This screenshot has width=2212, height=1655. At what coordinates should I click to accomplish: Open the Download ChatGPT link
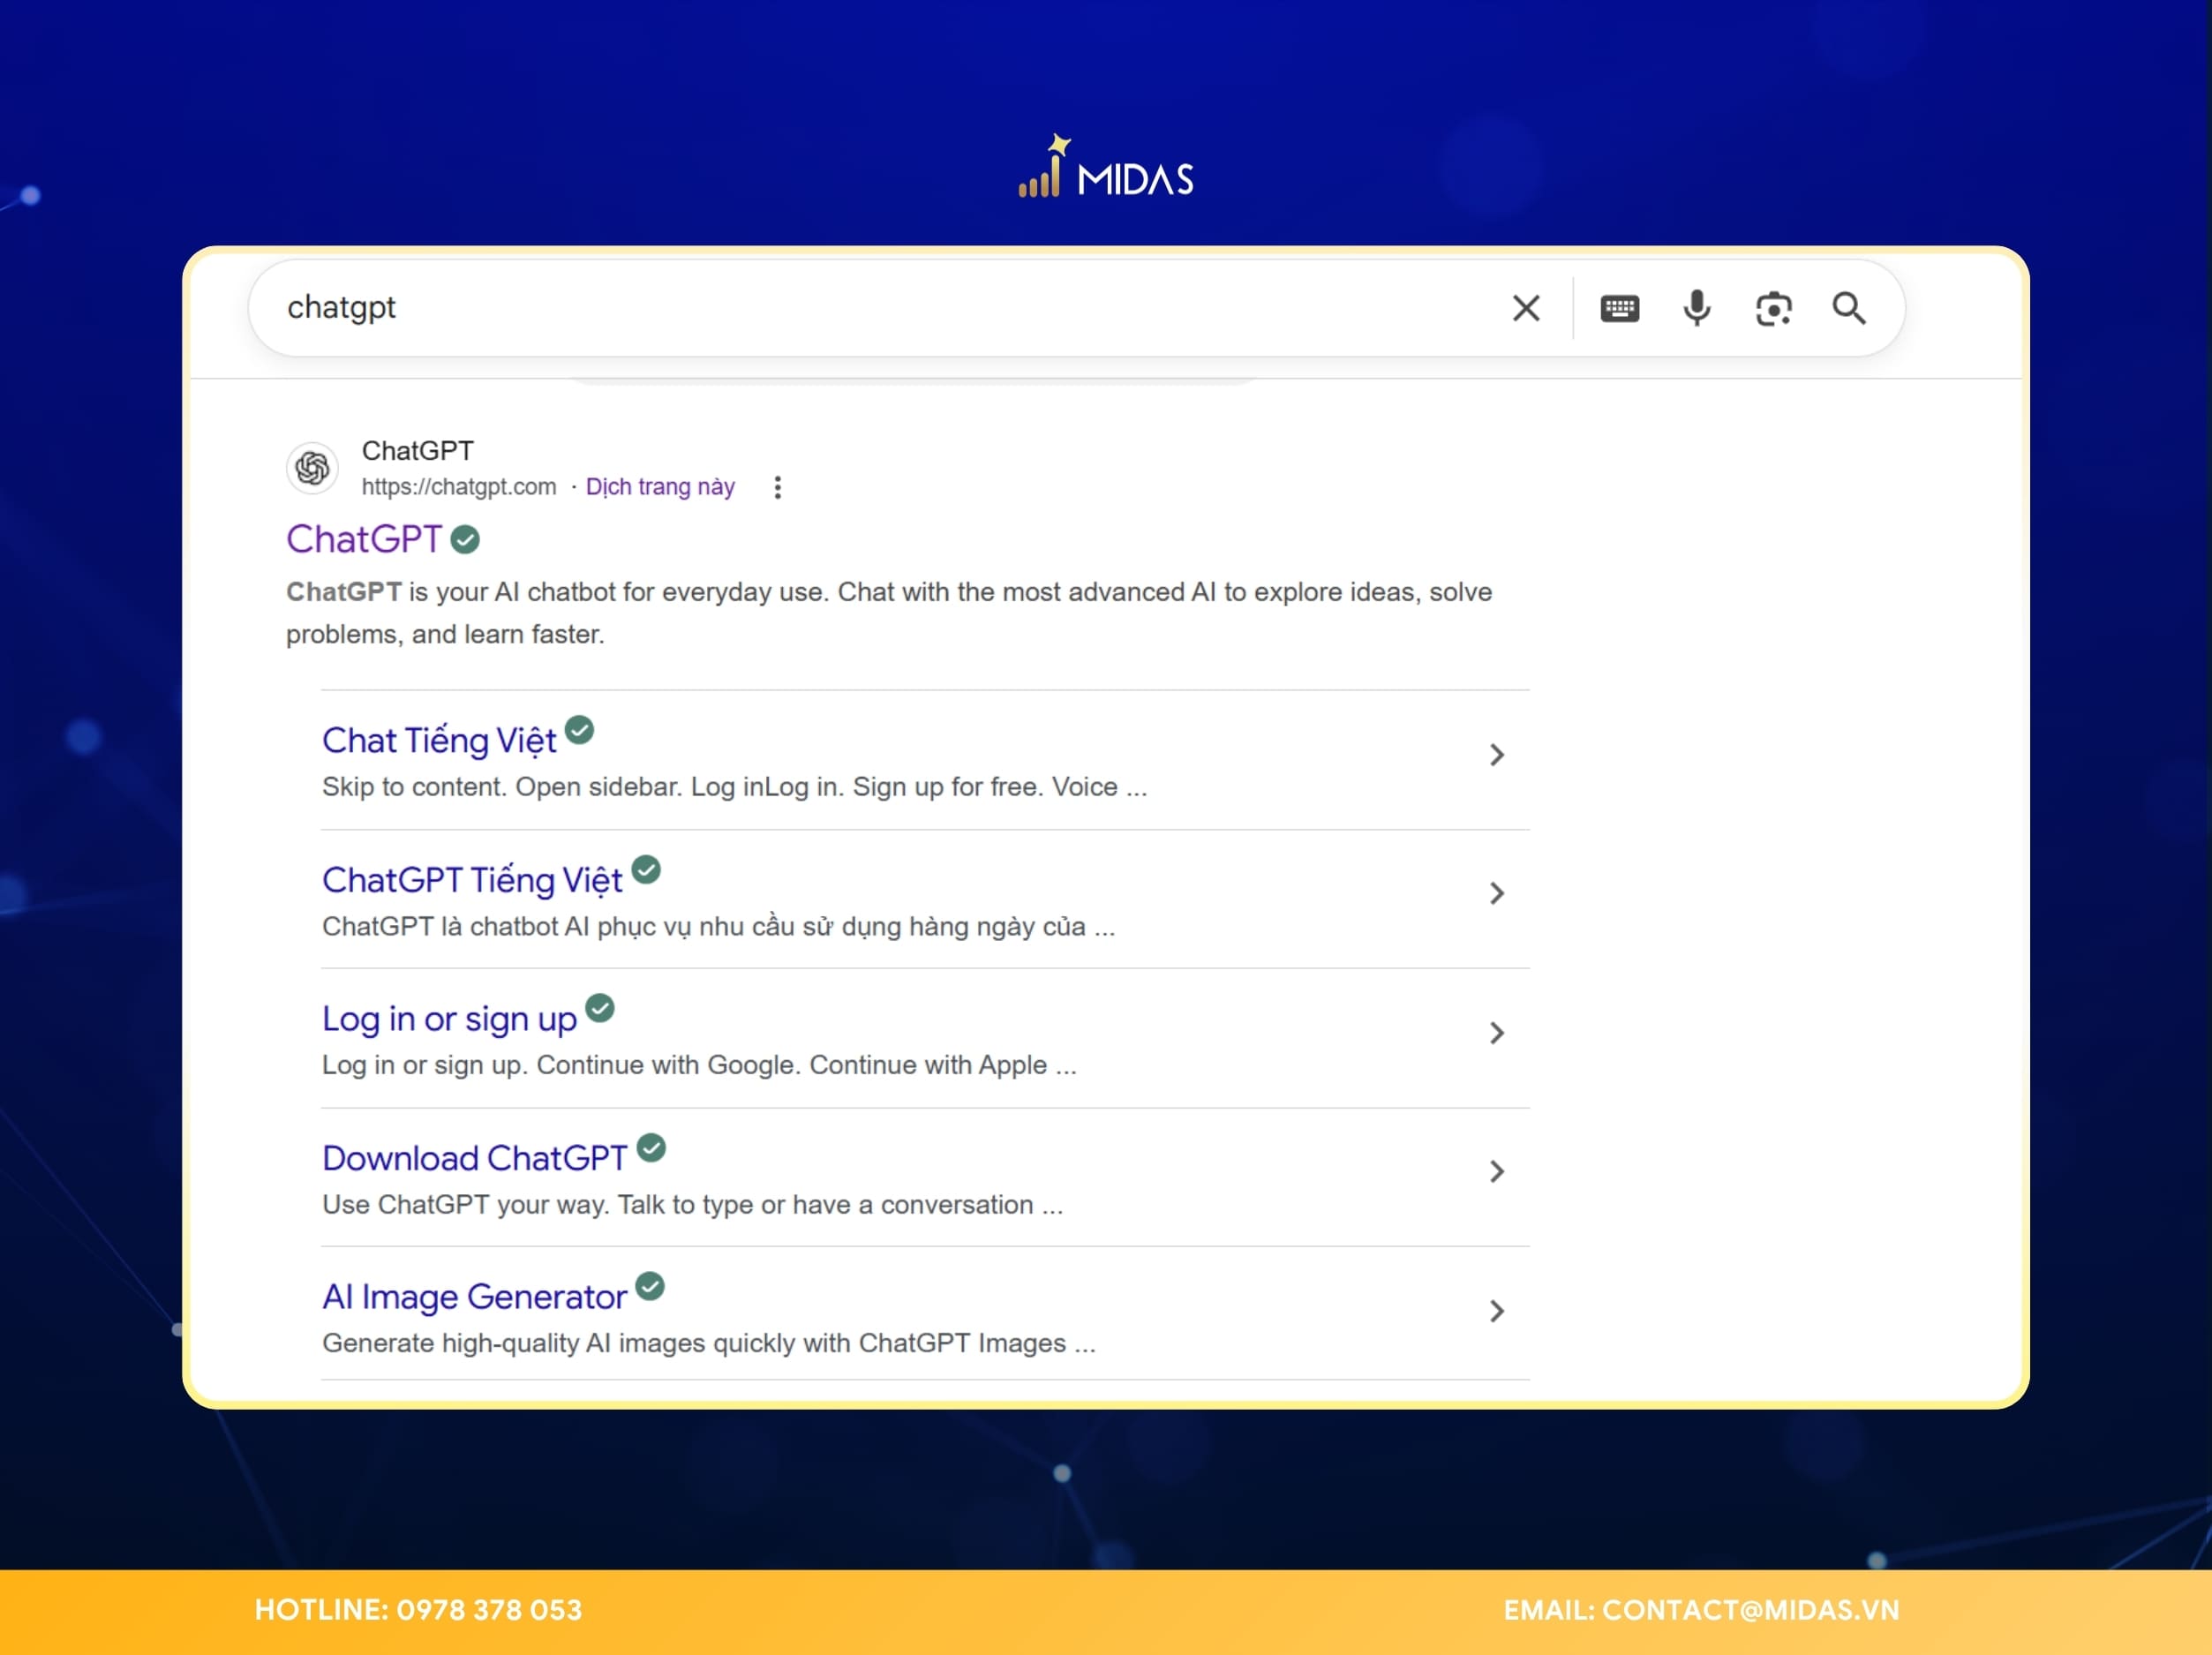coord(475,1158)
